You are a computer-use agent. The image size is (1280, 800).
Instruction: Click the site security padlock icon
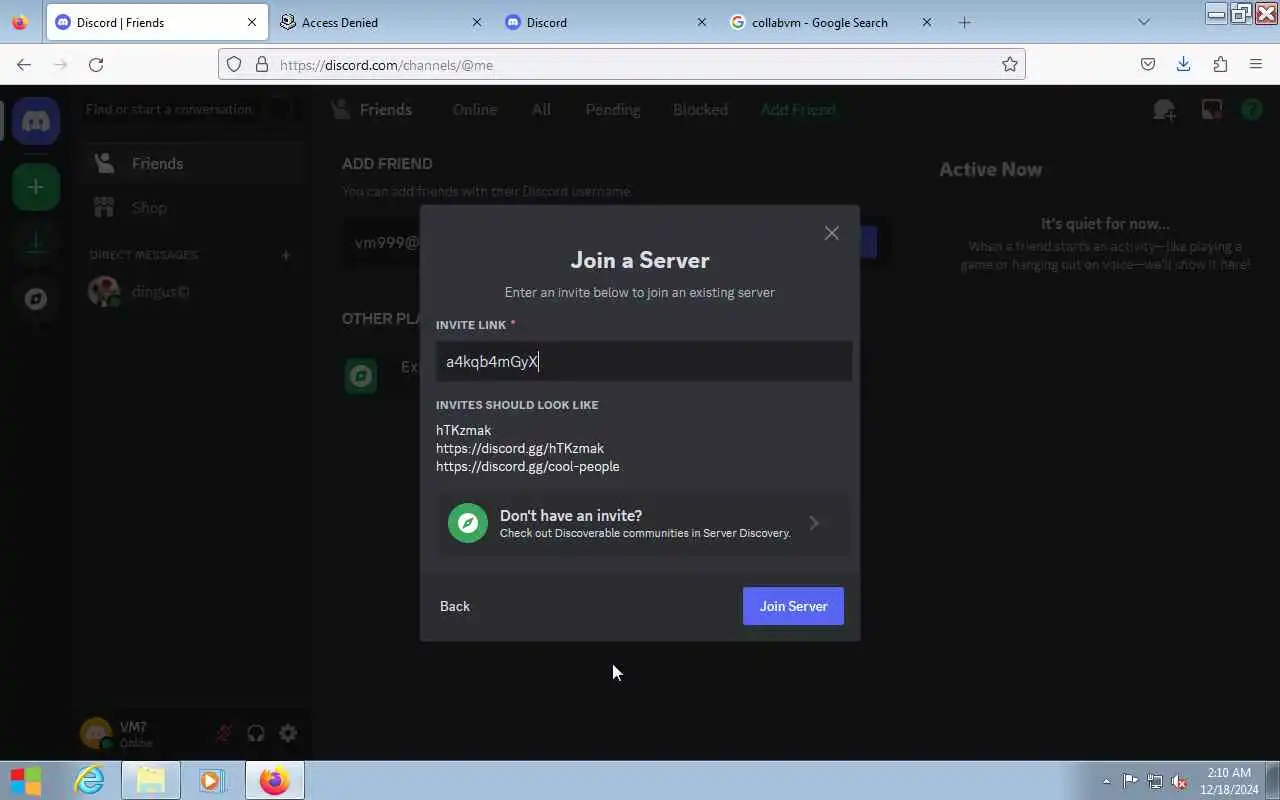point(262,64)
